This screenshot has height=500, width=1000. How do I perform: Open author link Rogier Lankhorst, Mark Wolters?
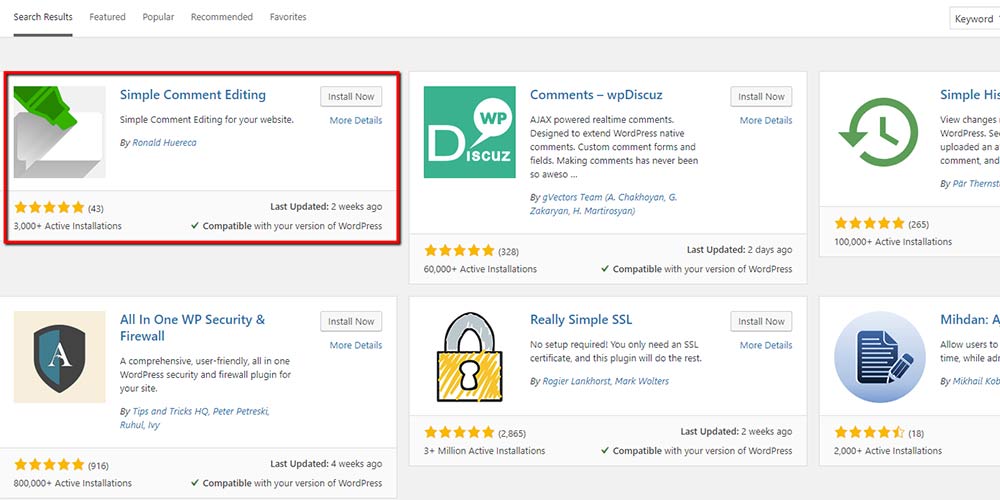(x=606, y=381)
